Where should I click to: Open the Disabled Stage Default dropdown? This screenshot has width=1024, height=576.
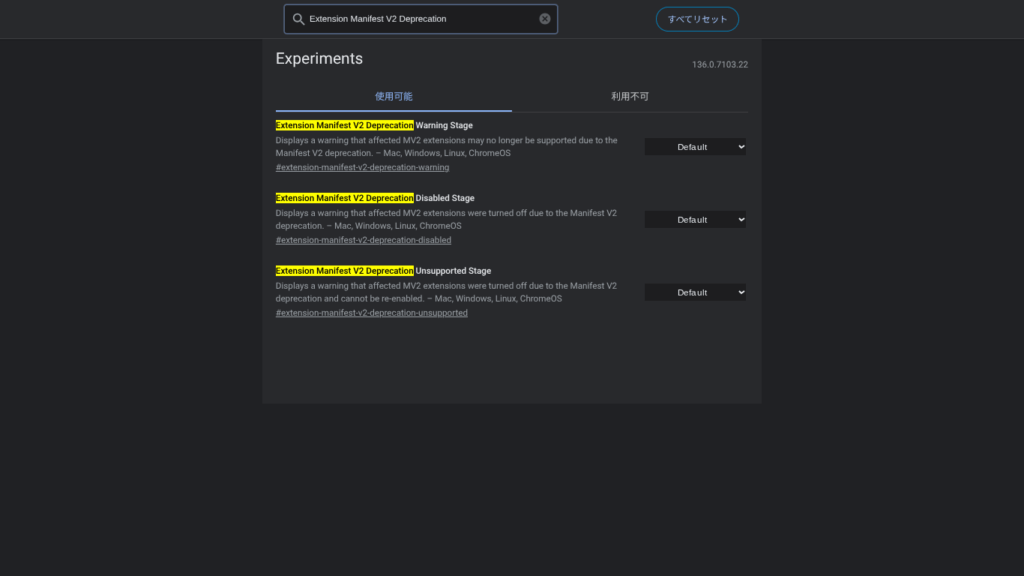pos(695,220)
